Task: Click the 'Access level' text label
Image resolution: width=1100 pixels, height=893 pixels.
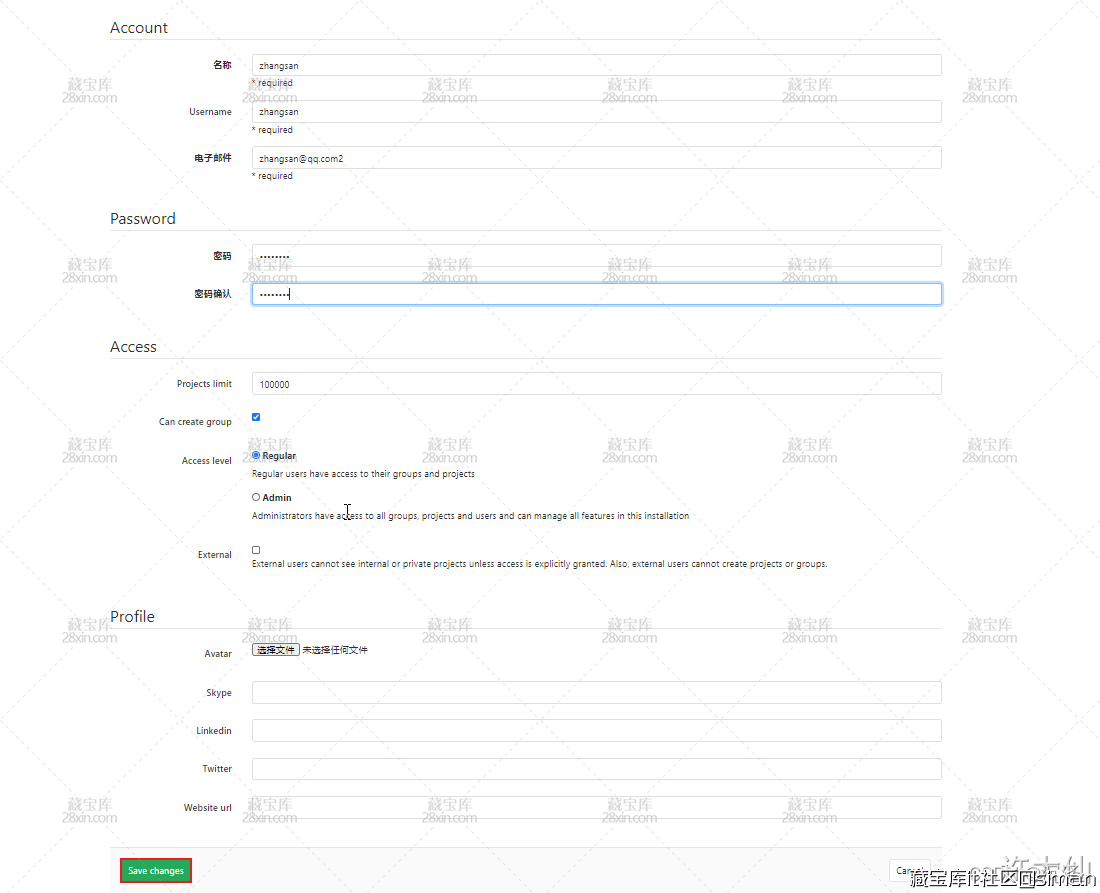Action: coord(206,461)
